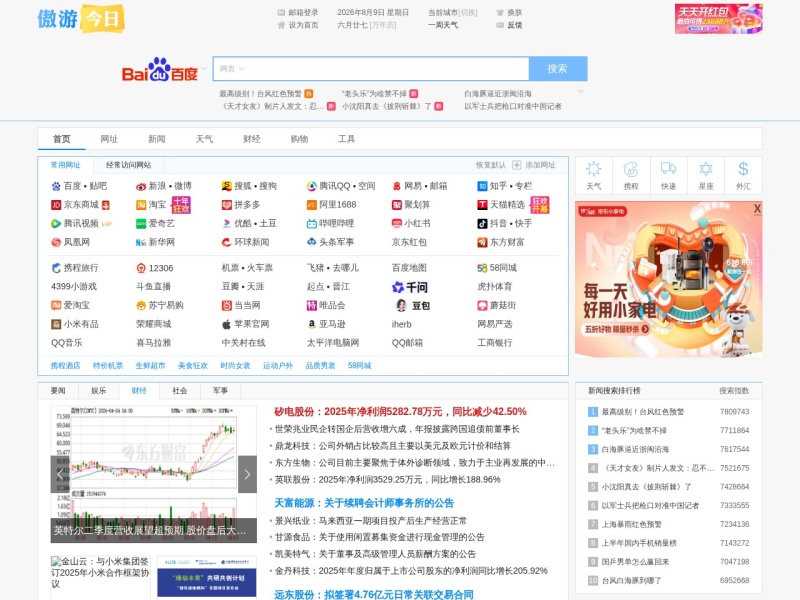Open 天富能源 accounting firm announcement link

(364, 503)
